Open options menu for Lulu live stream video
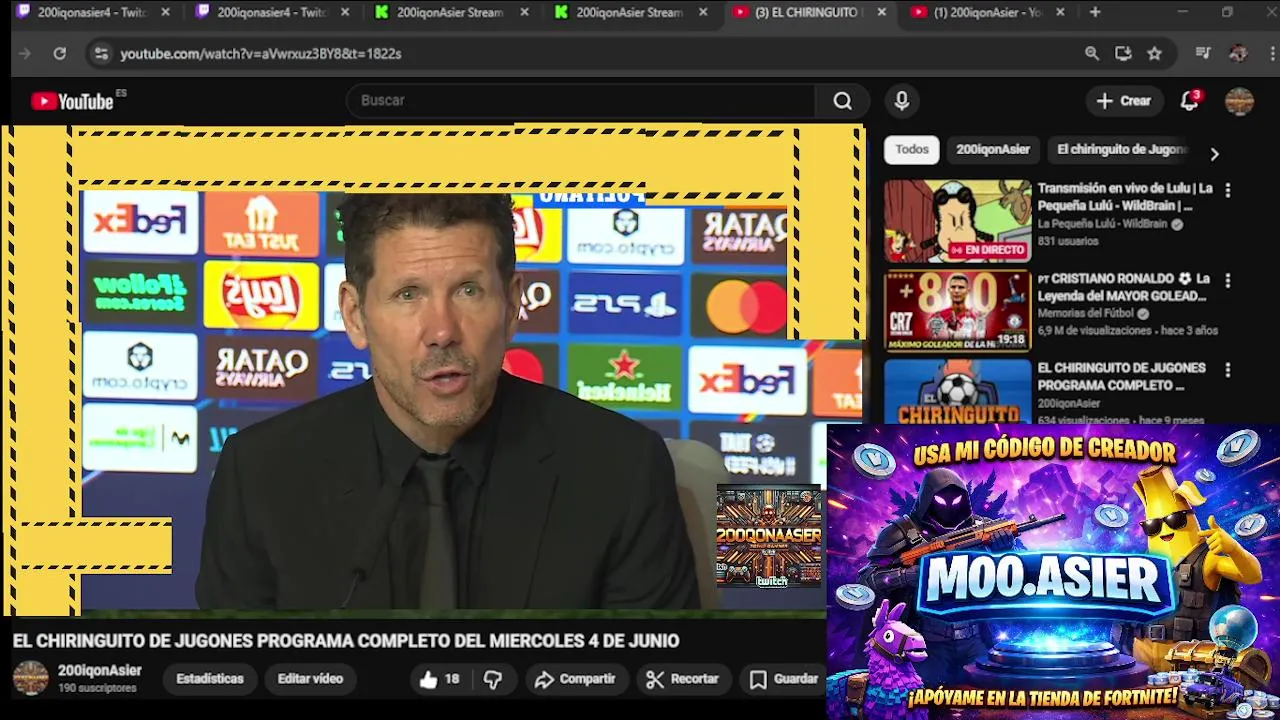The width and height of the screenshot is (1280, 720). [1228, 190]
